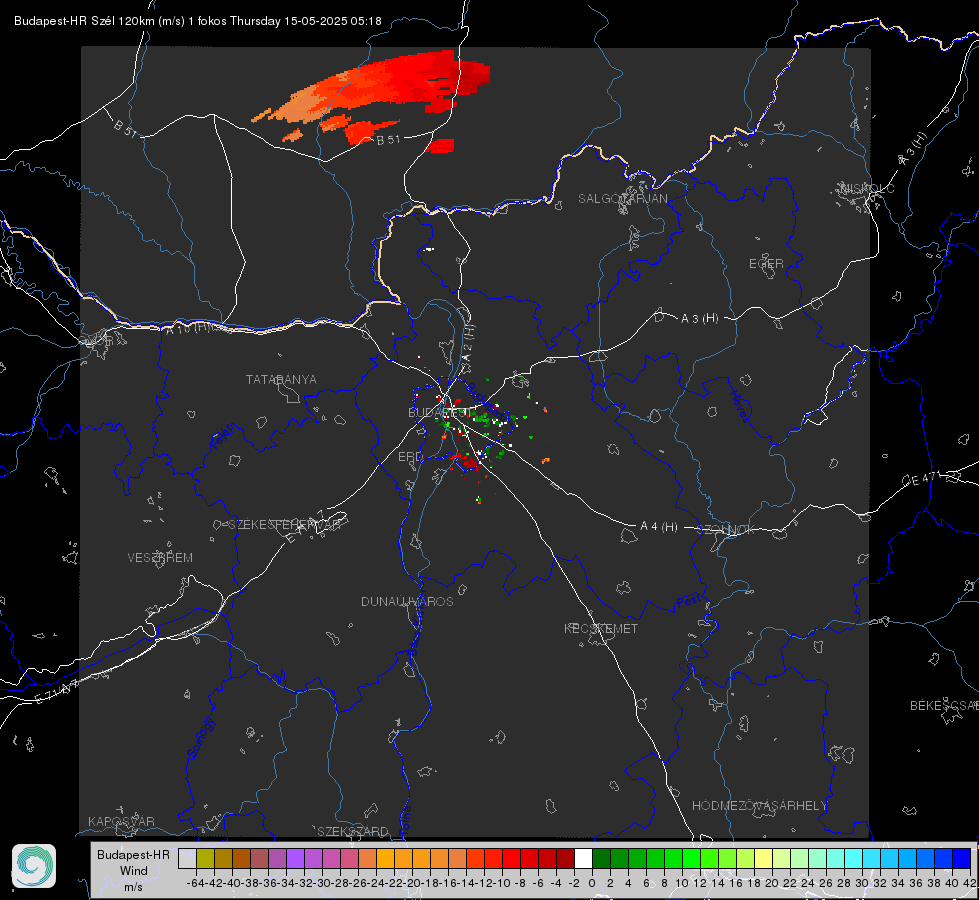This screenshot has height=900, width=979.
Task: Select the white swatch between -2 and 0
Action: coord(583,858)
